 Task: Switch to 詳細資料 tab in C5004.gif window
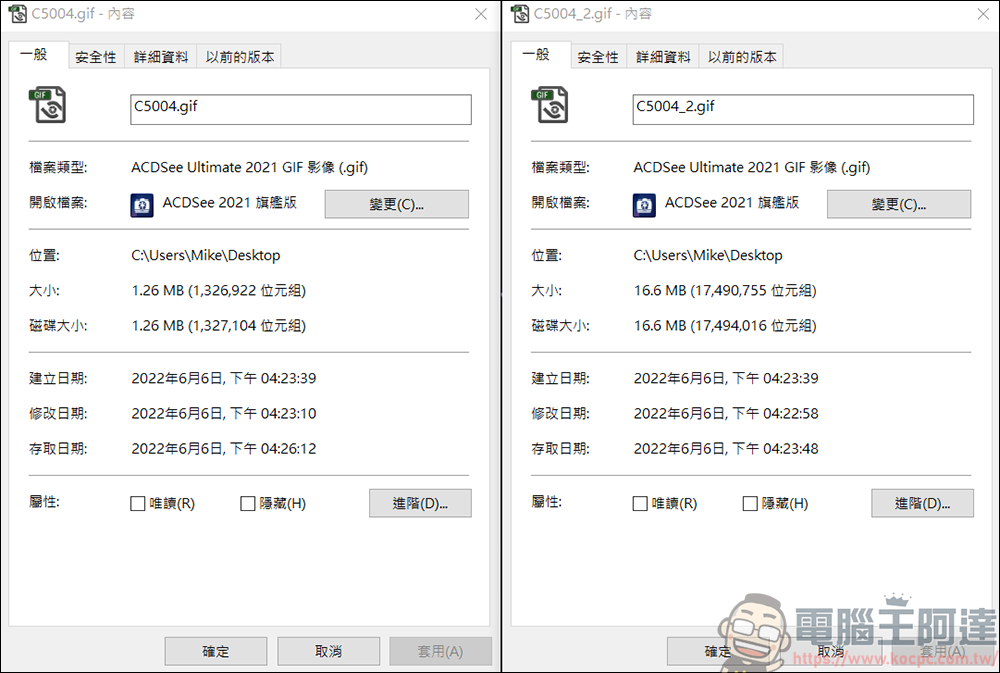[x=161, y=57]
